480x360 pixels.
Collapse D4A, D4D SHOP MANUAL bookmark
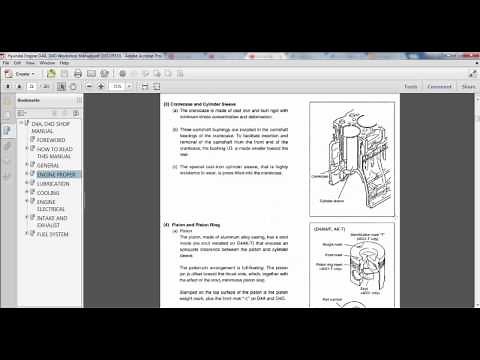pyautogui.click(x=22, y=123)
